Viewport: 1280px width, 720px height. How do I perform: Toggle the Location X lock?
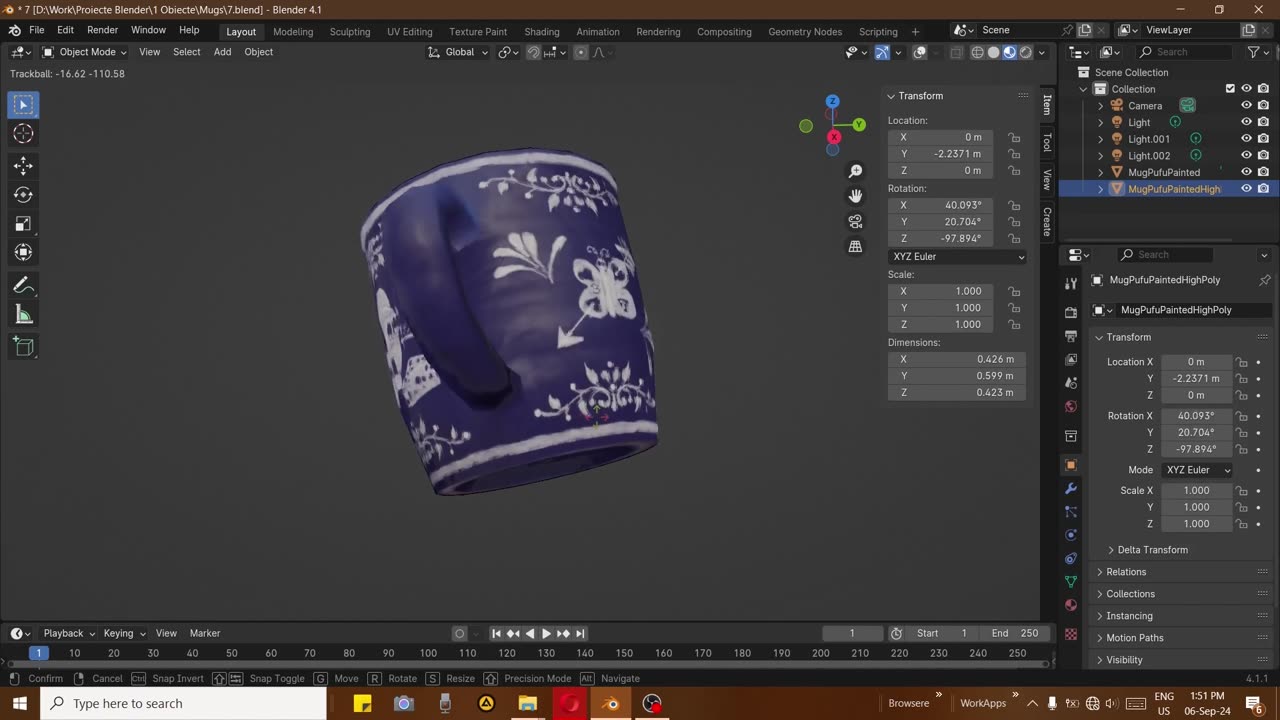tap(1014, 137)
